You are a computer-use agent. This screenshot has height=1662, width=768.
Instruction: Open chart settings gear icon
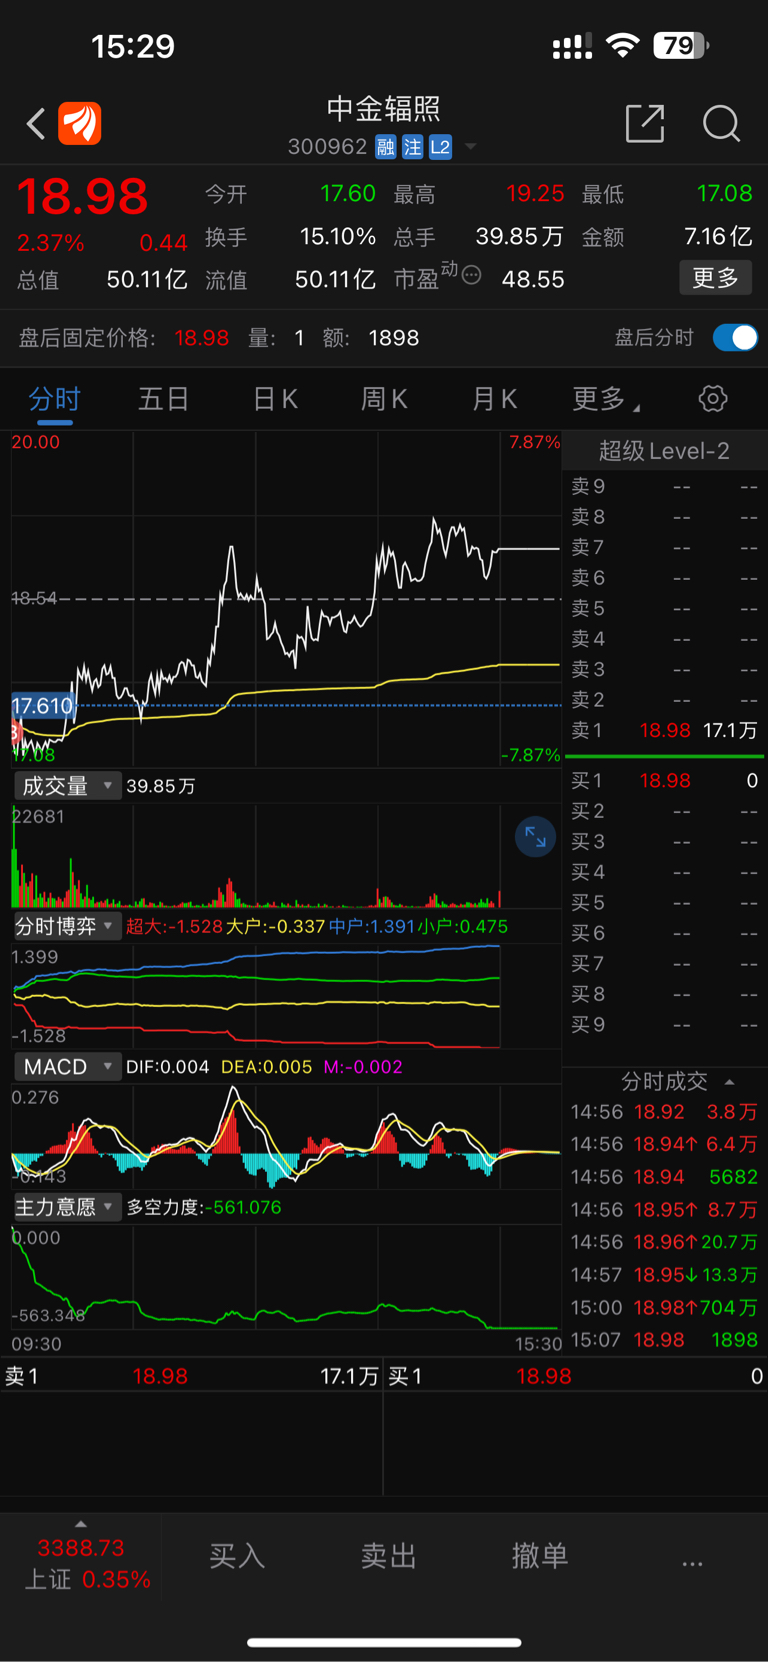(713, 399)
